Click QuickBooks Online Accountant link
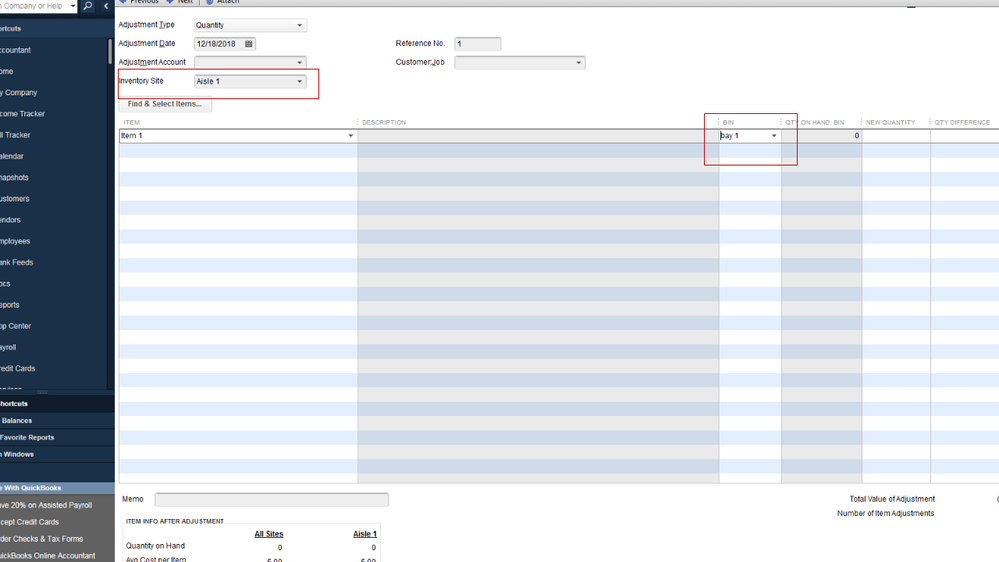This screenshot has width=999, height=562. coord(48,556)
